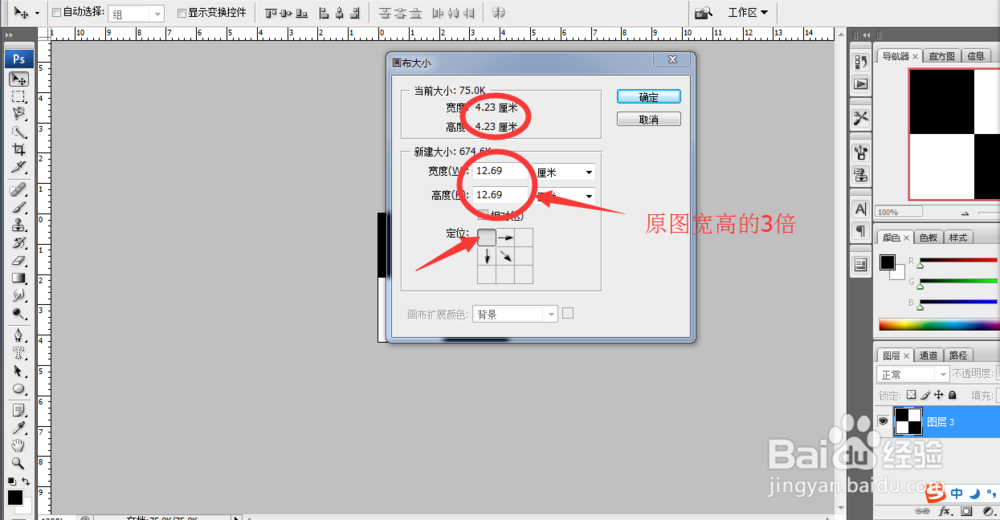
Task: Select the Rectangular Marquee tool
Action: coord(18,96)
